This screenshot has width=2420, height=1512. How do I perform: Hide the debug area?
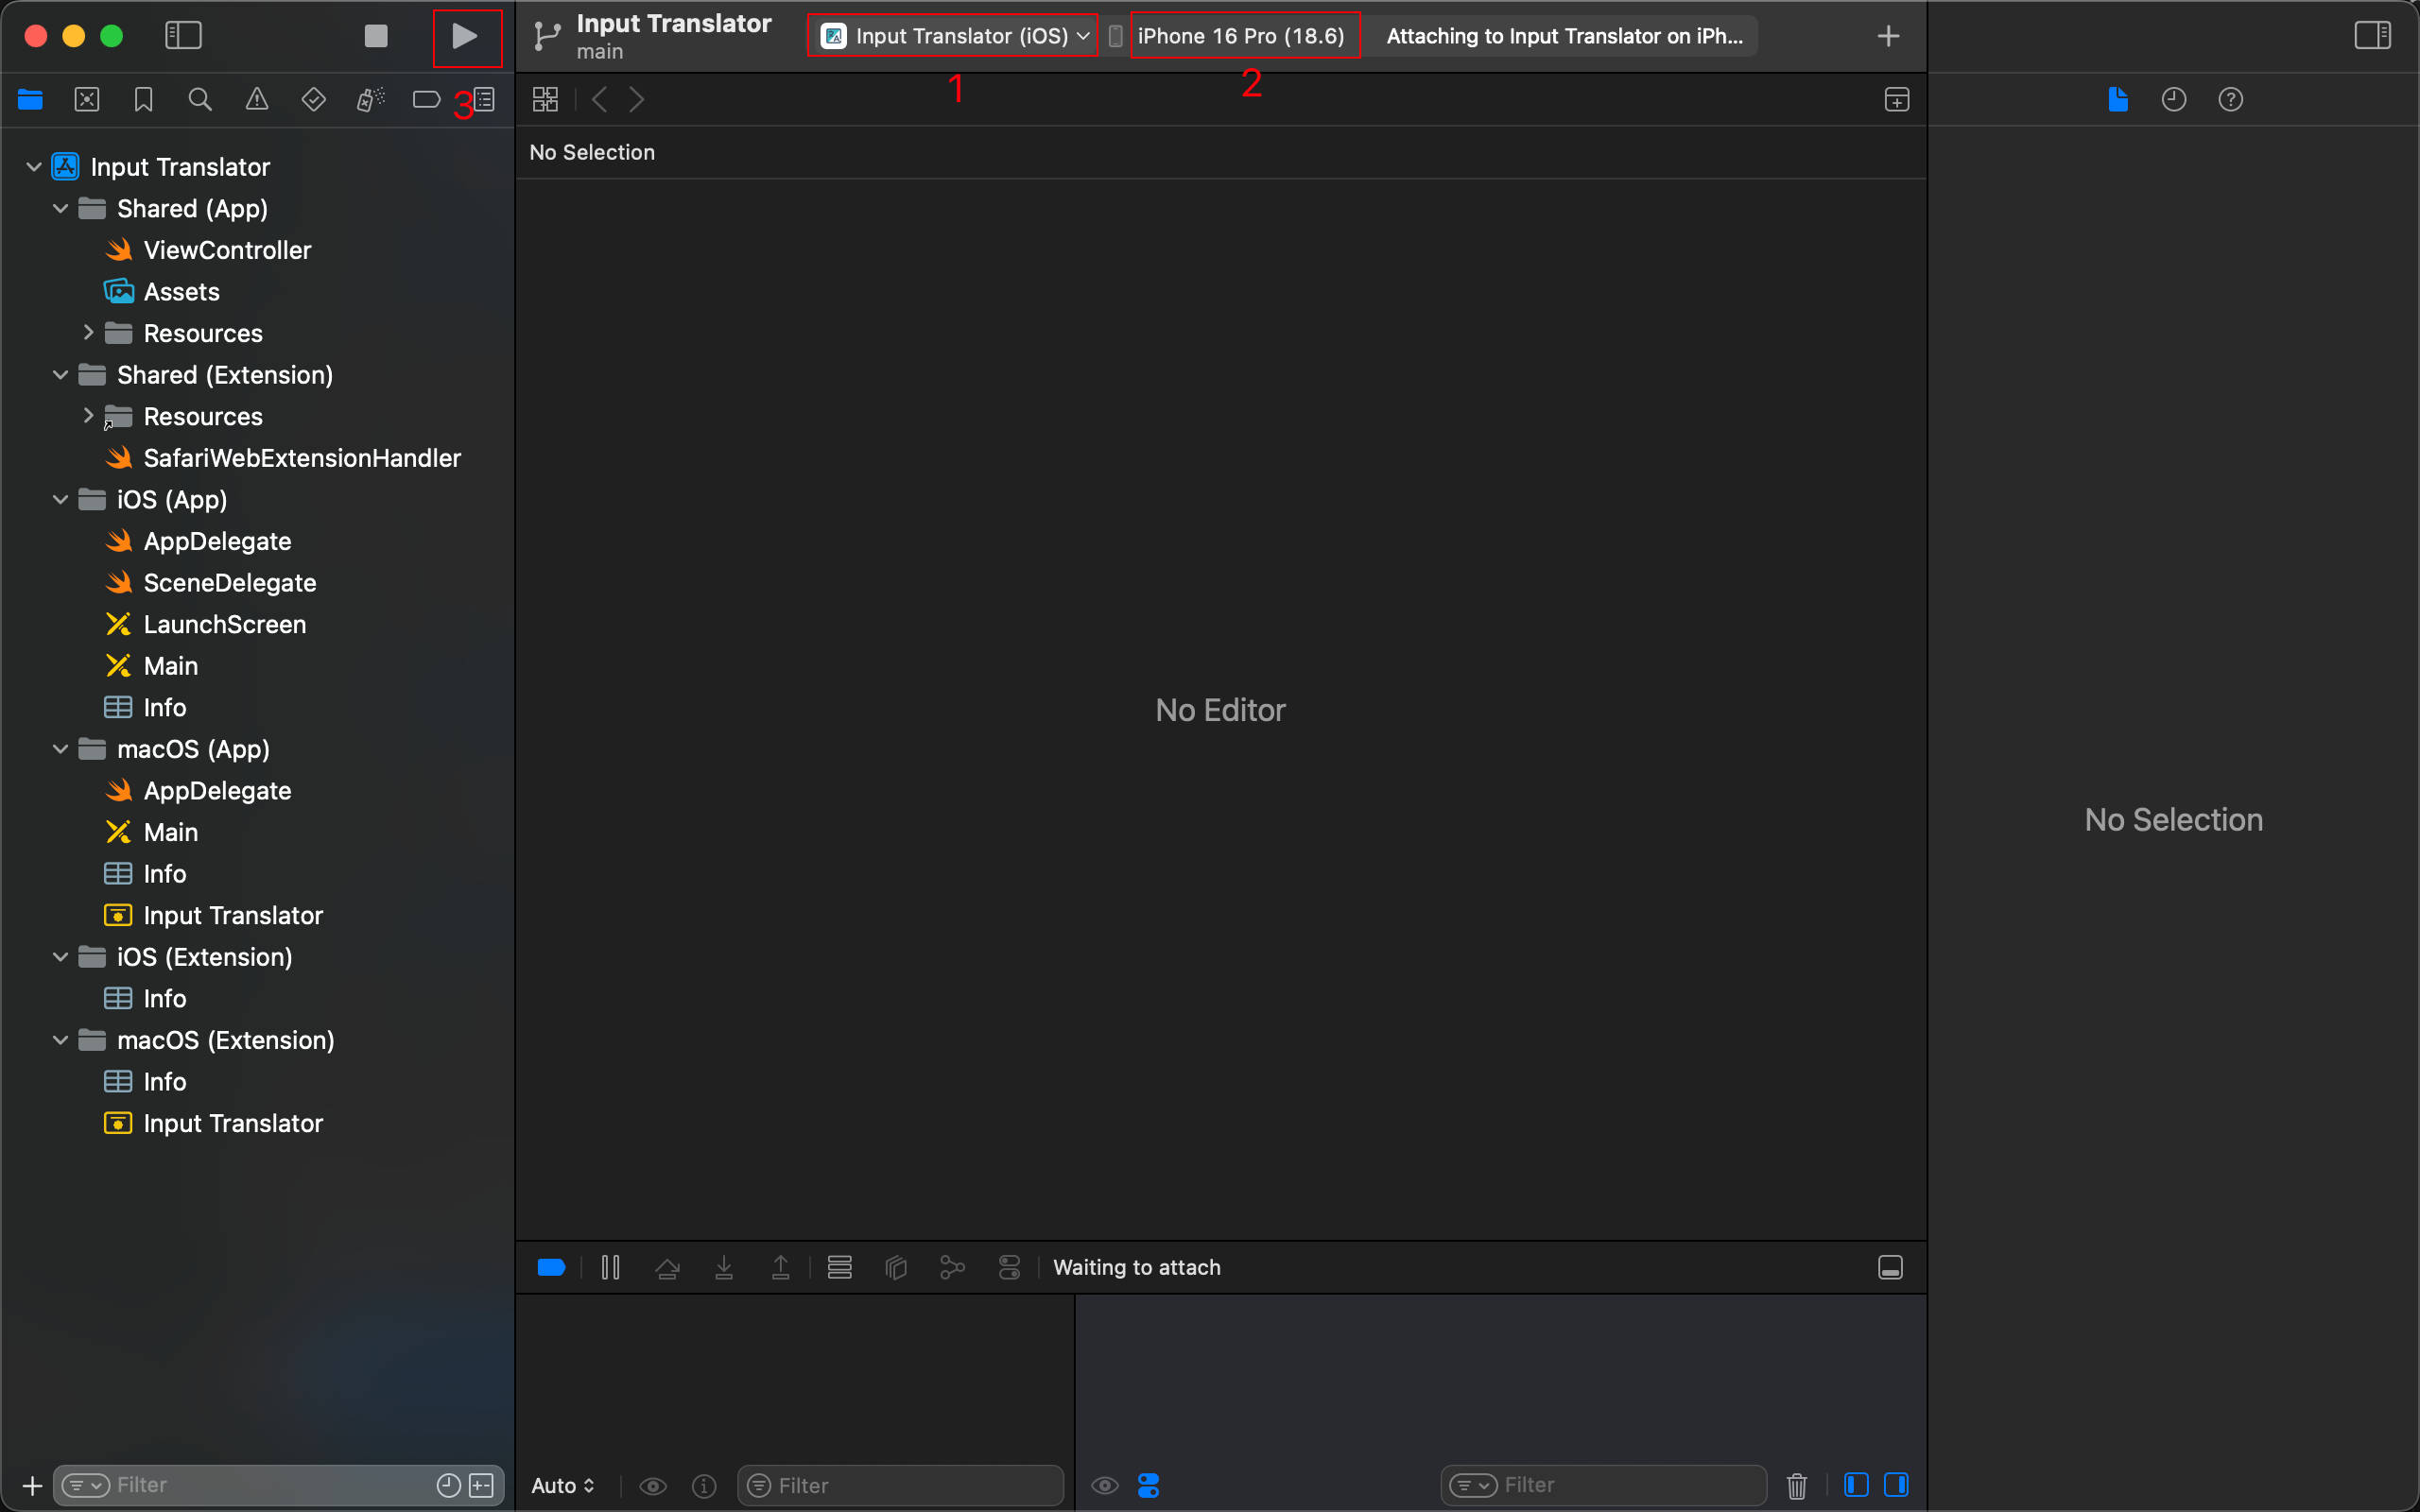click(x=1890, y=1267)
